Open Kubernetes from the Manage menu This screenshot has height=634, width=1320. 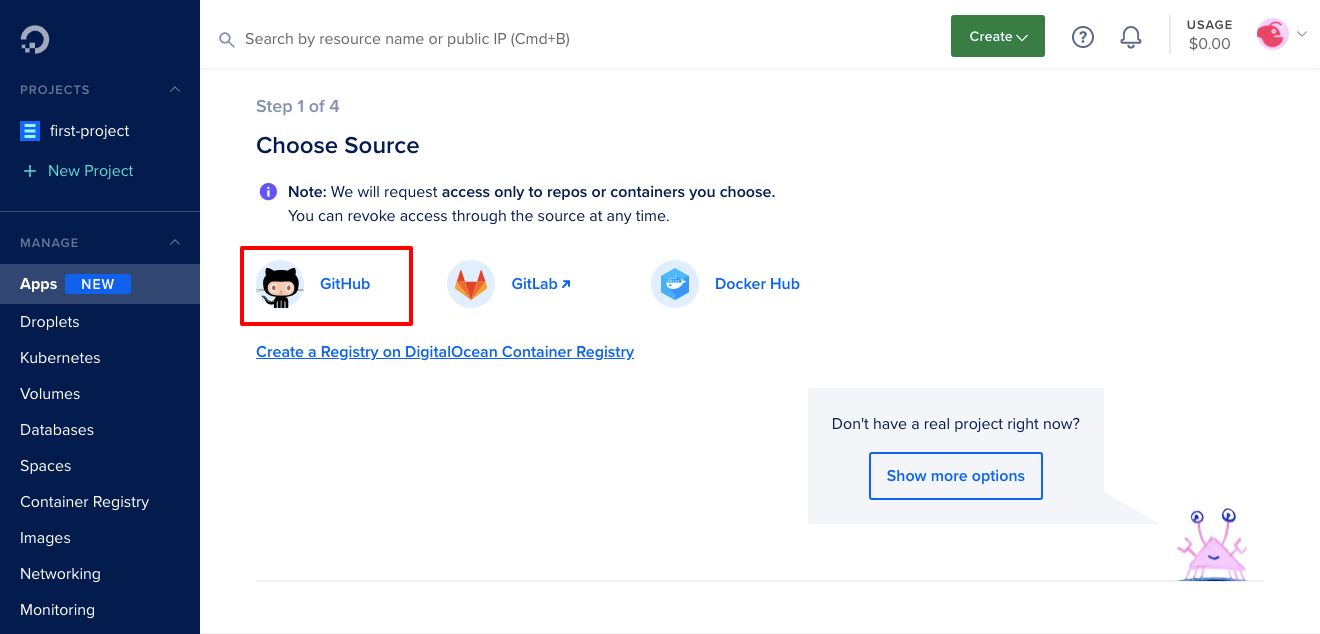pos(60,358)
